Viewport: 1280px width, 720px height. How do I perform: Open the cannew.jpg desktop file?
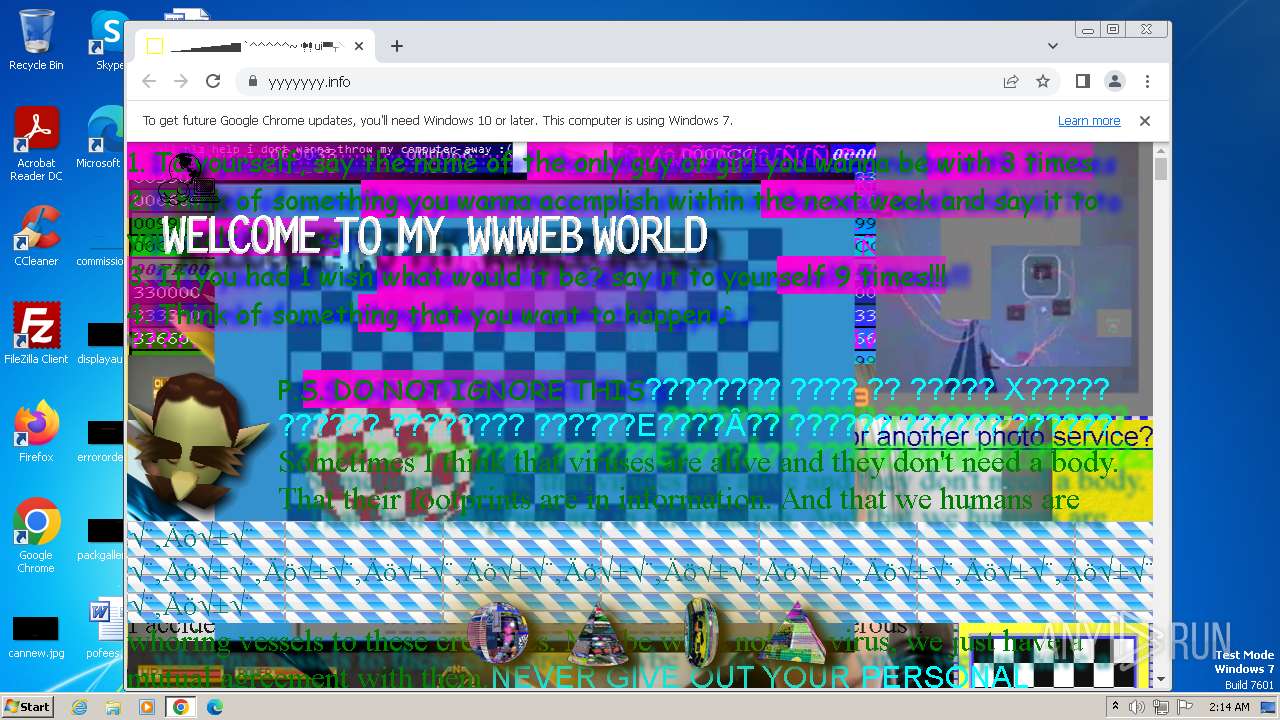(36, 638)
